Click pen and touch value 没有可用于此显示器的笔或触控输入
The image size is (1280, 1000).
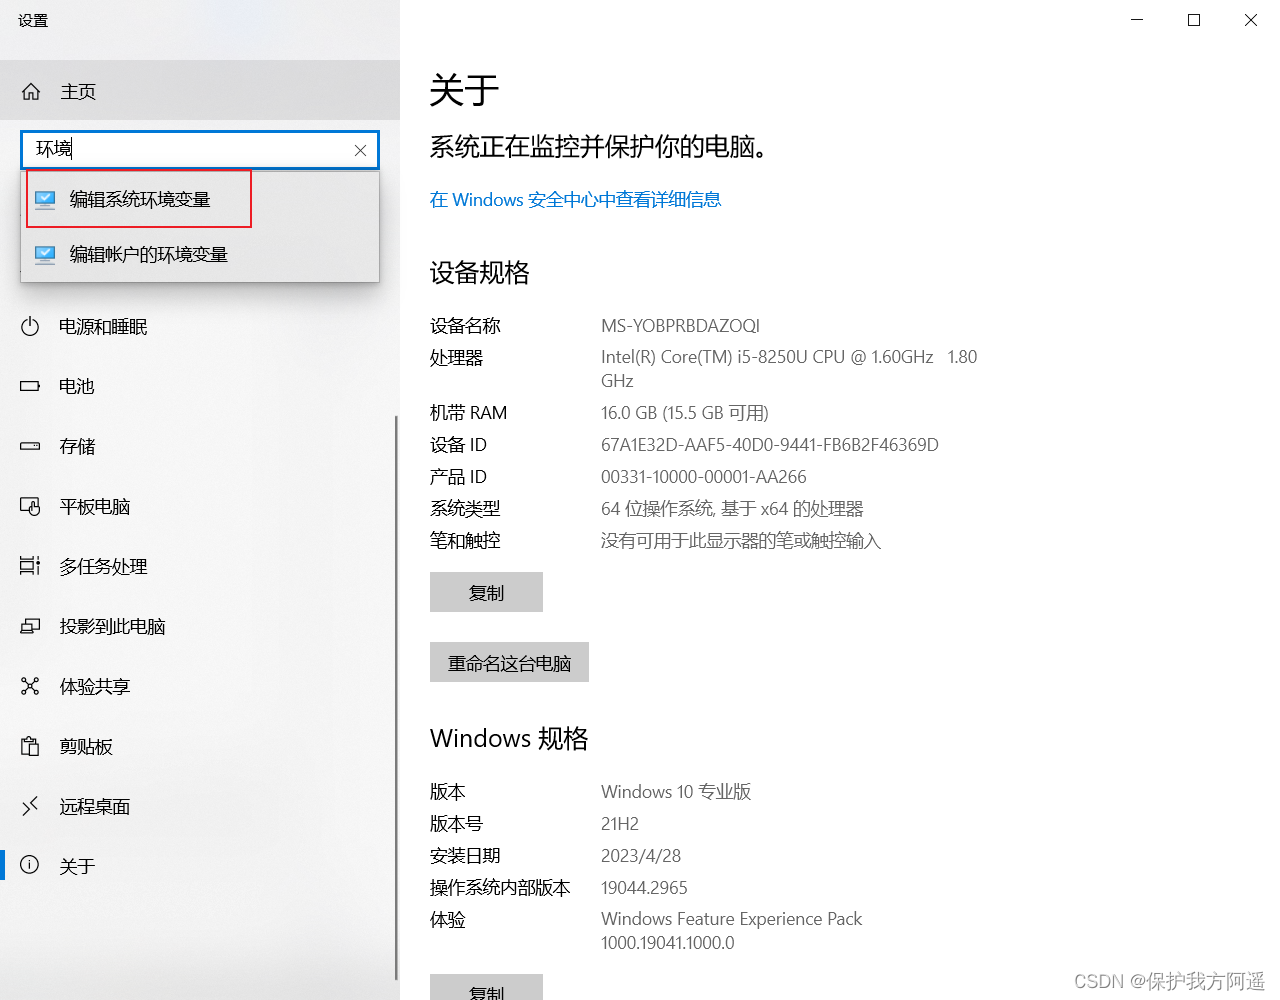point(741,541)
